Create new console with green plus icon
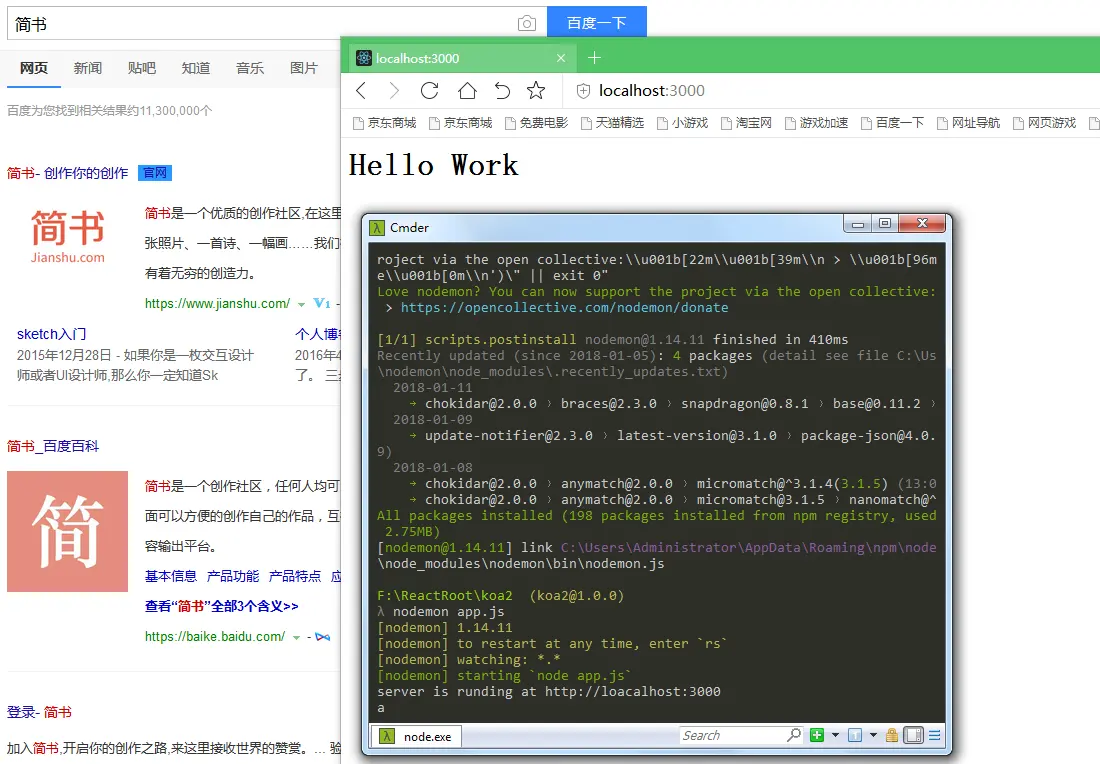Screen dimensions: 1100x764 [x=817, y=735]
